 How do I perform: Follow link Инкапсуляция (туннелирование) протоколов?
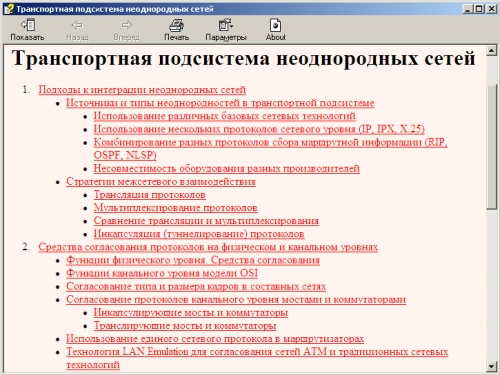click(199, 234)
